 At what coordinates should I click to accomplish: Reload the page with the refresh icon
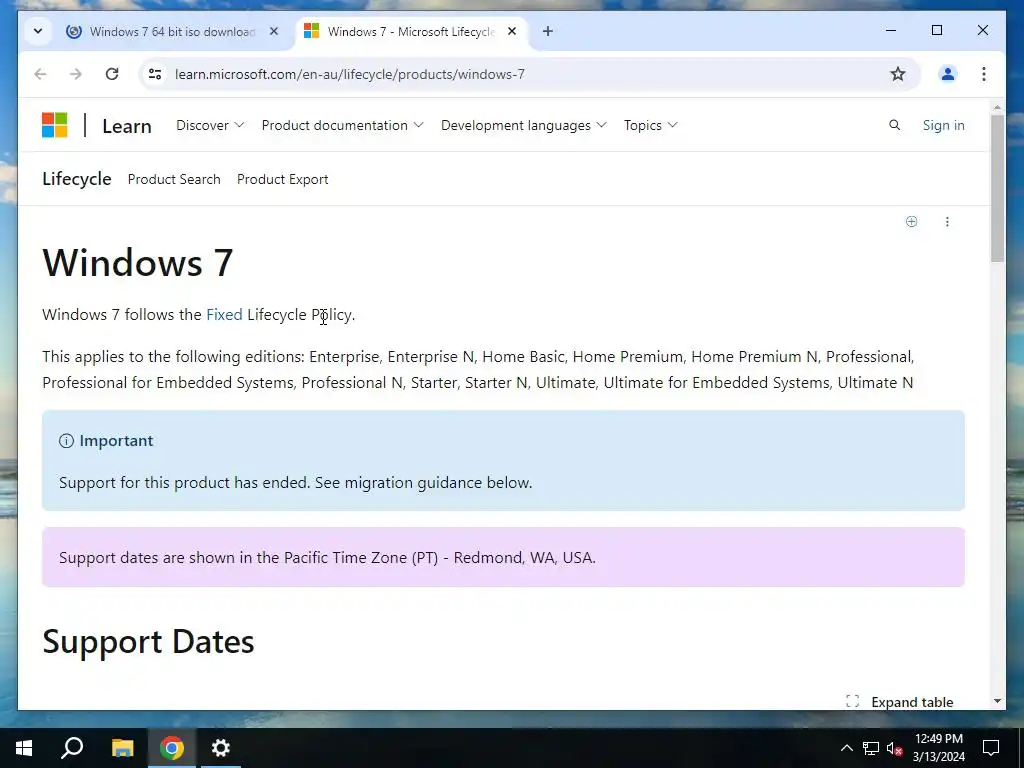click(112, 74)
